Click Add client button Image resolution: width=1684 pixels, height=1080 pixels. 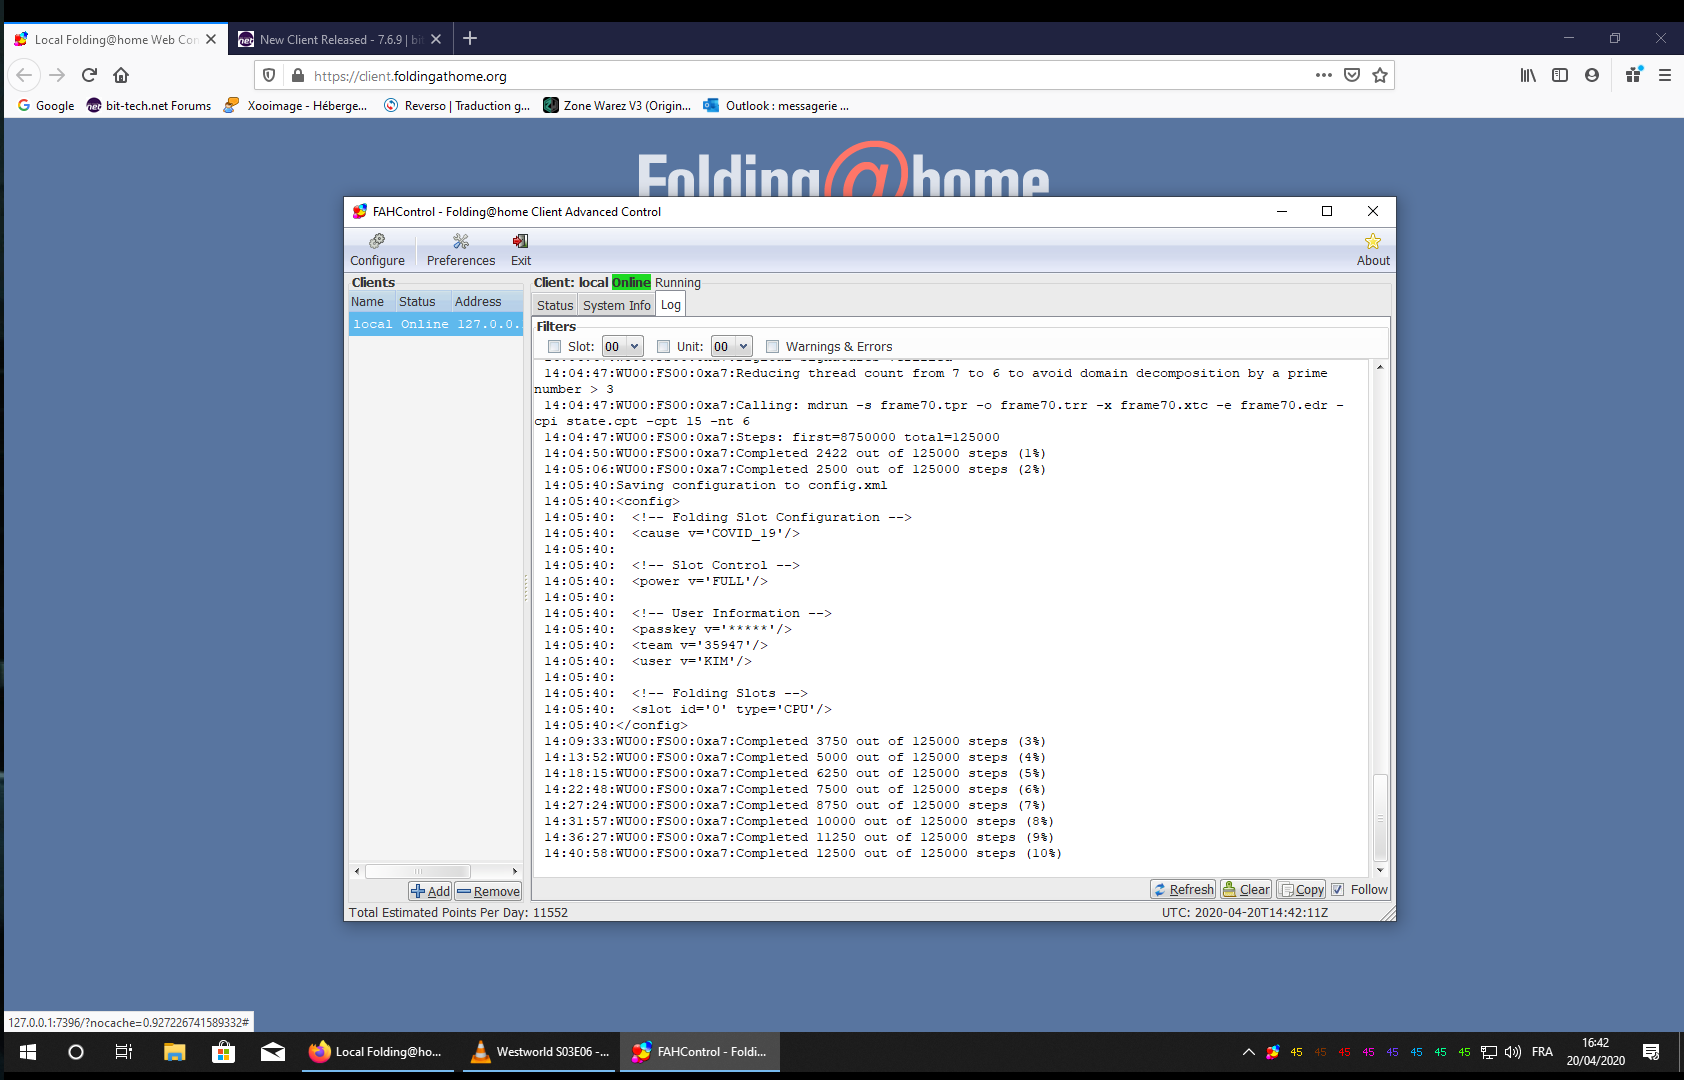click(x=430, y=891)
